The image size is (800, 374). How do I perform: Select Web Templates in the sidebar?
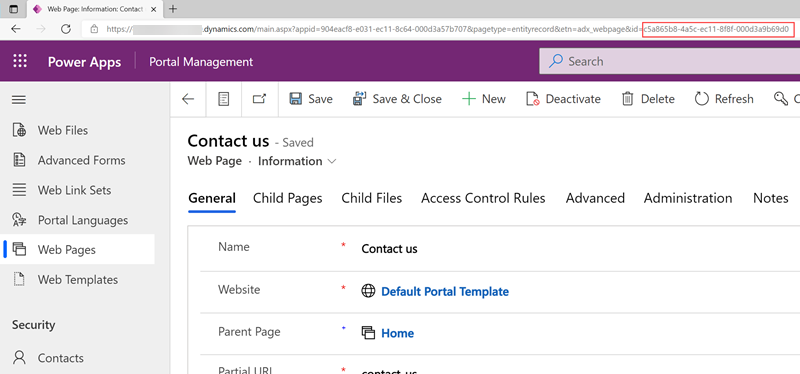pyautogui.click(x=77, y=280)
